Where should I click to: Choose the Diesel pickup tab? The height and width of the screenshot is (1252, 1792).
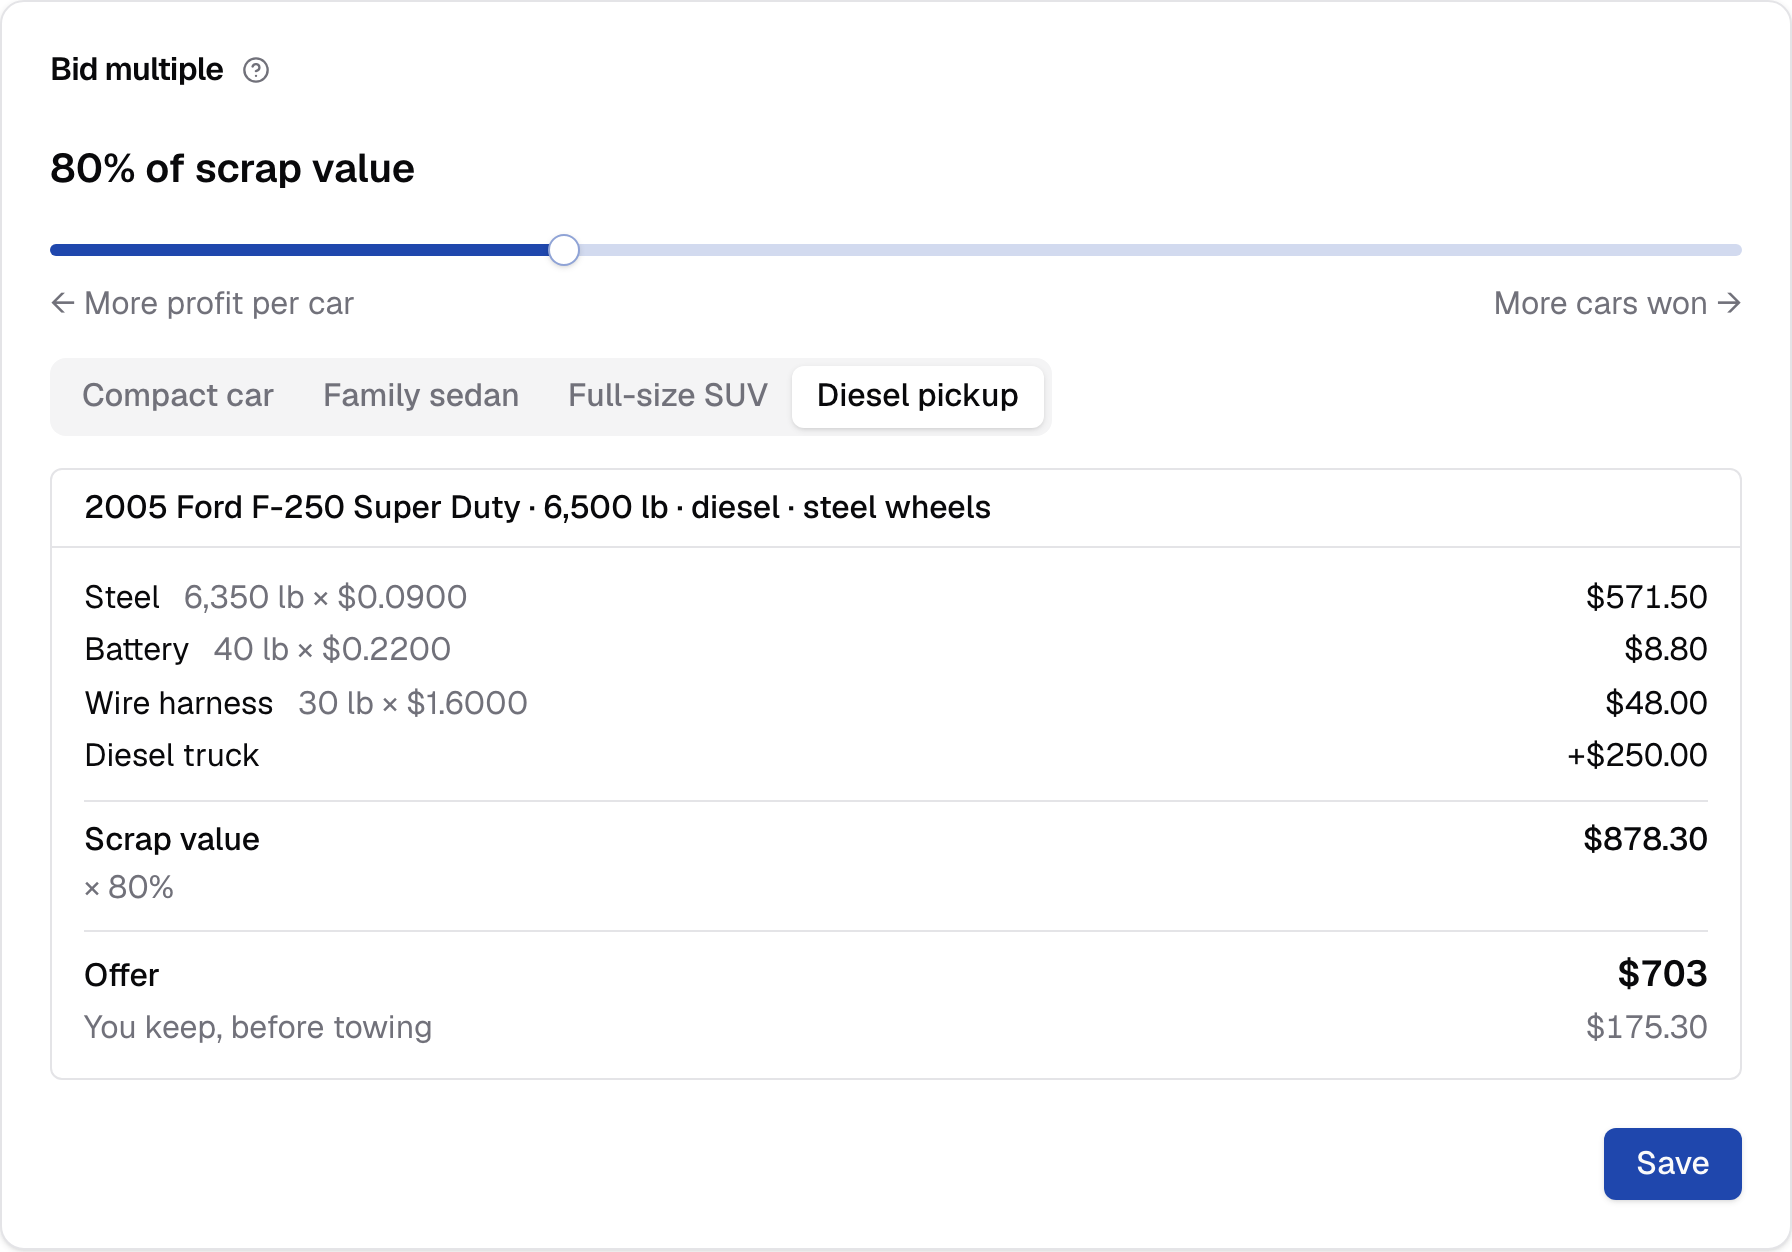(918, 396)
